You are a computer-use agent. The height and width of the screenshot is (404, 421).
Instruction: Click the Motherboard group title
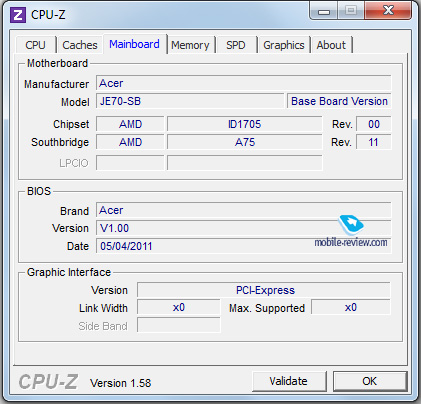pos(57,63)
